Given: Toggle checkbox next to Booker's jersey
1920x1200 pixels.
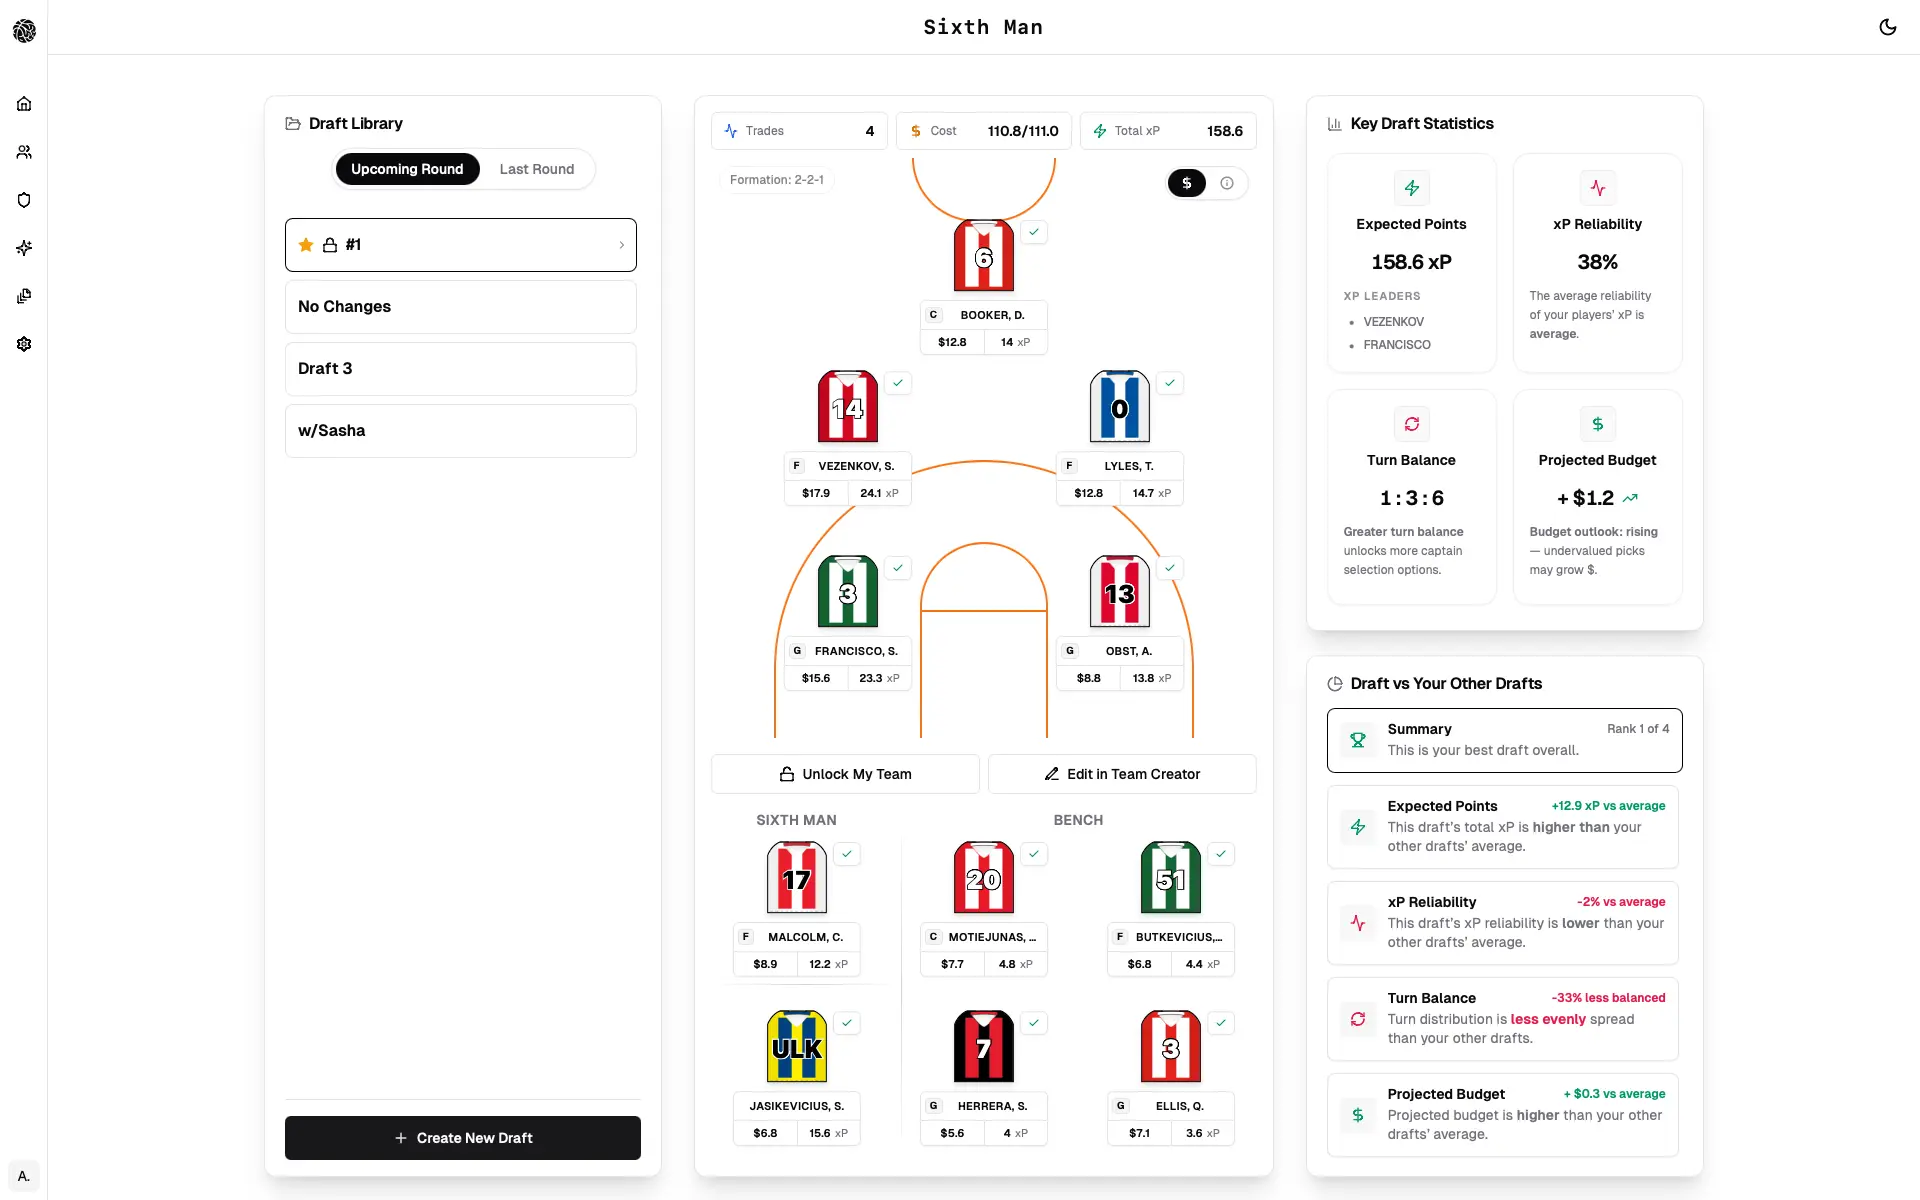Looking at the screenshot, I should click(1034, 232).
